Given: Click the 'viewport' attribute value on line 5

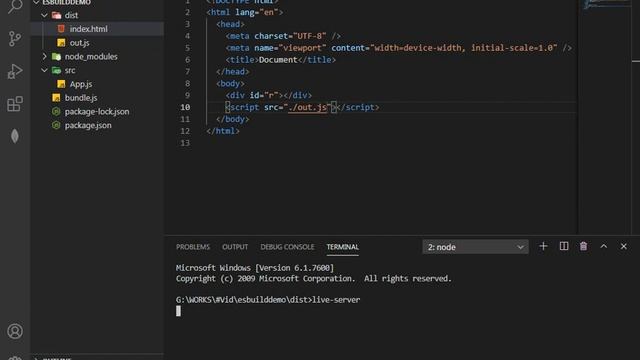Looking at the screenshot, I should pos(302,48).
